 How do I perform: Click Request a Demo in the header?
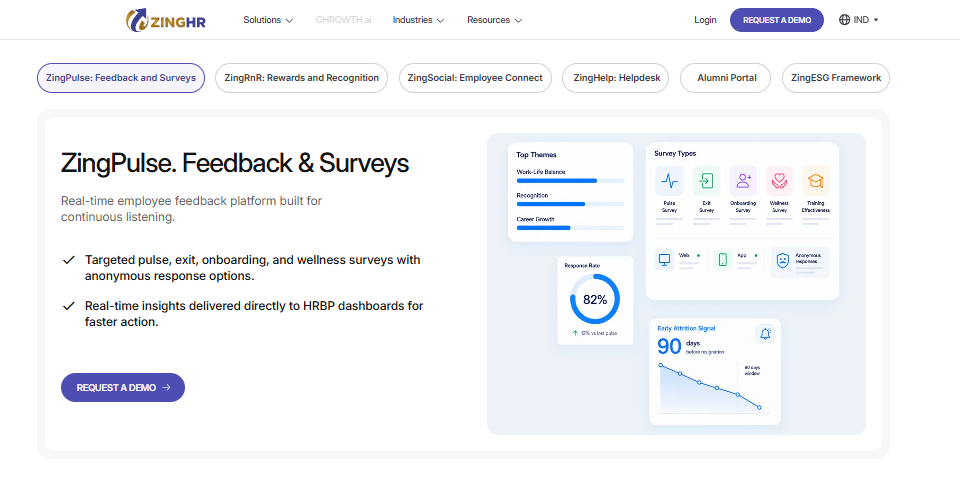777,20
